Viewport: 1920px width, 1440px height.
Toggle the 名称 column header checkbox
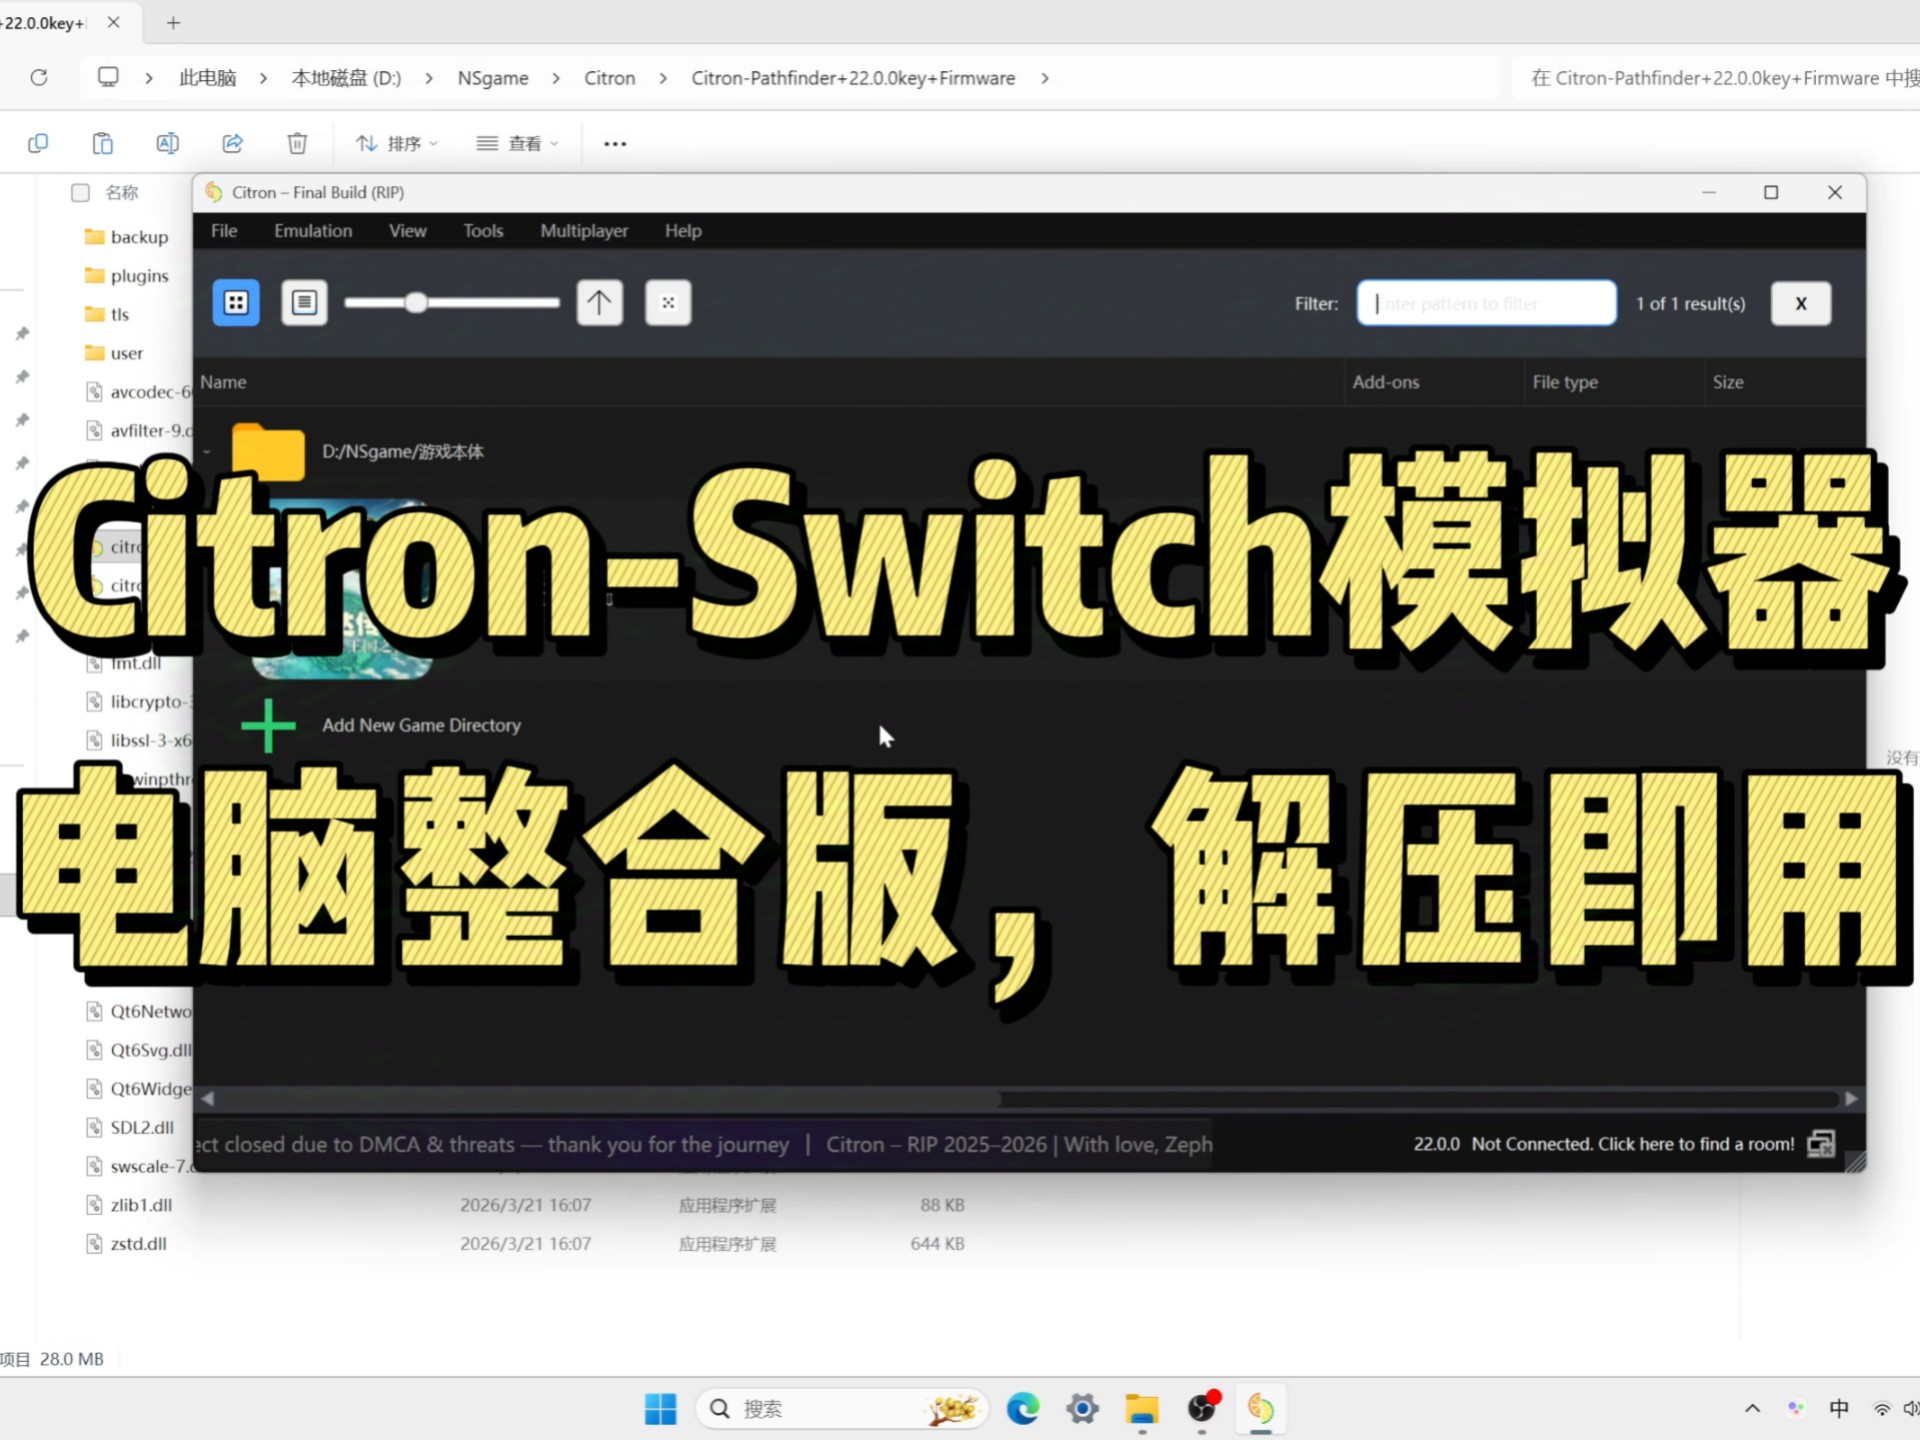click(80, 192)
